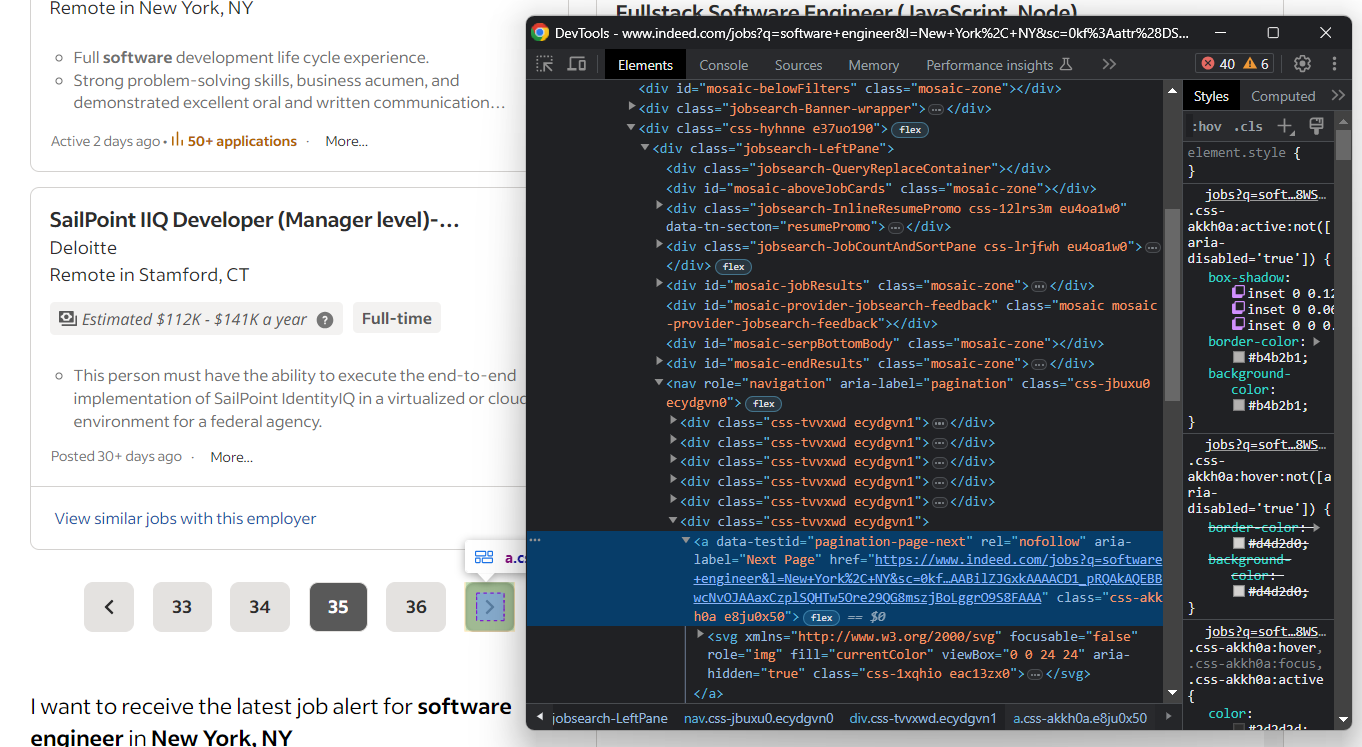Toggle the device toolbar icon
This screenshot has height=747, width=1362.
(577, 64)
